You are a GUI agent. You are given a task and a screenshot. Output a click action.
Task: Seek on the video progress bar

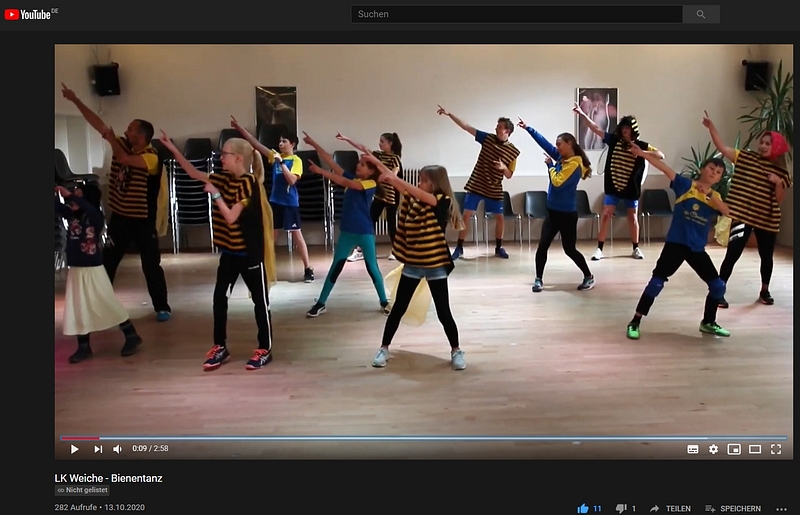423,438
